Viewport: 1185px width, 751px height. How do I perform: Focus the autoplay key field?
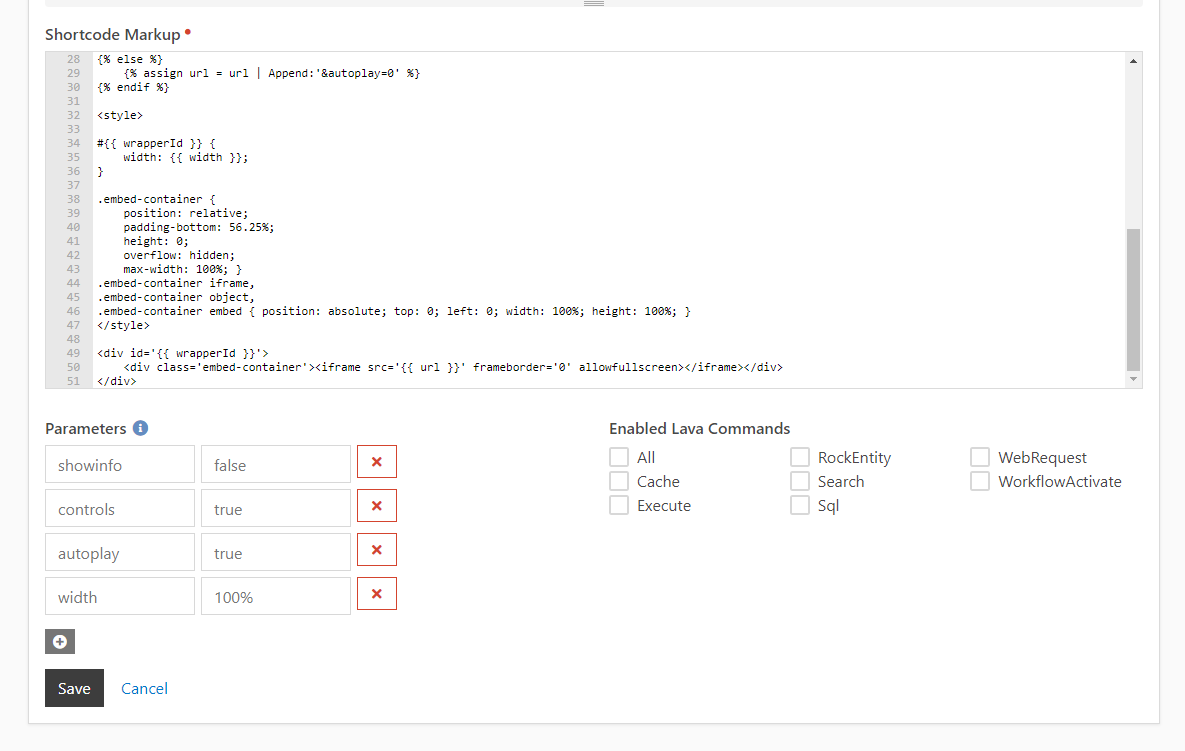point(120,552)
